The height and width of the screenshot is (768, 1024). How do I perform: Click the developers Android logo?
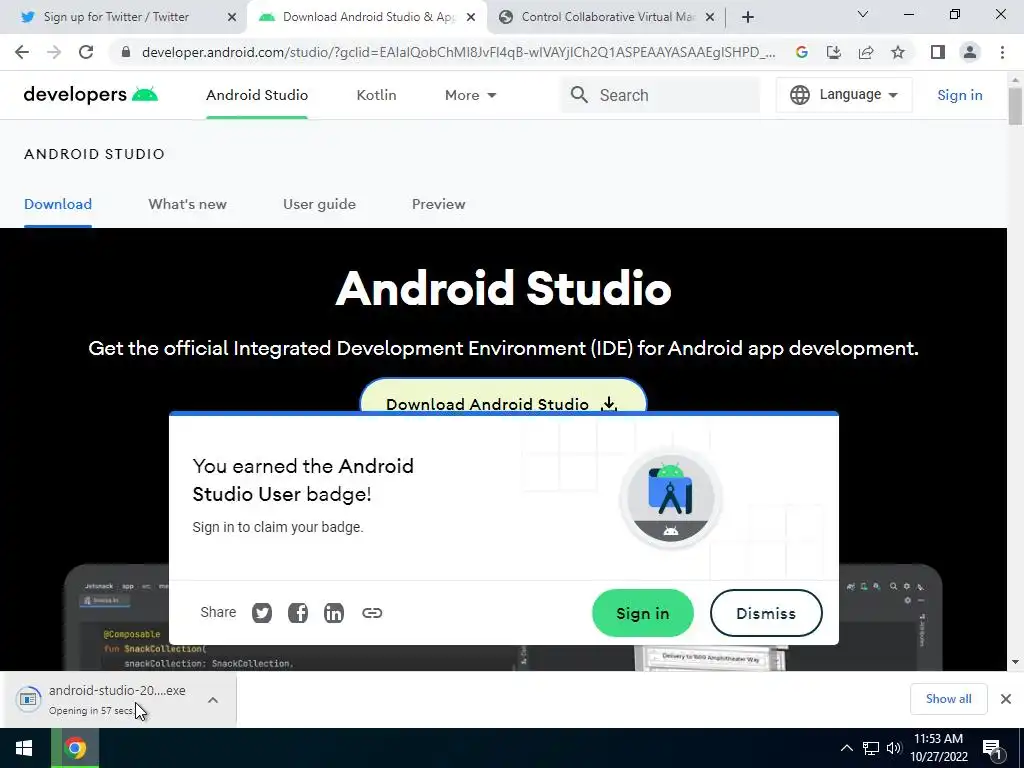click(91, 95)
